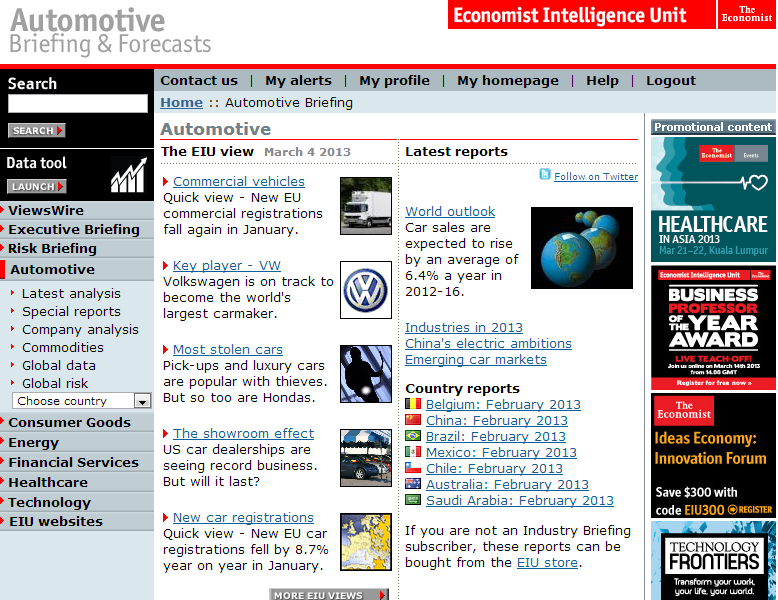Open Belgium: February 2013 report
The image size is (778, 600).
(503, 404)
